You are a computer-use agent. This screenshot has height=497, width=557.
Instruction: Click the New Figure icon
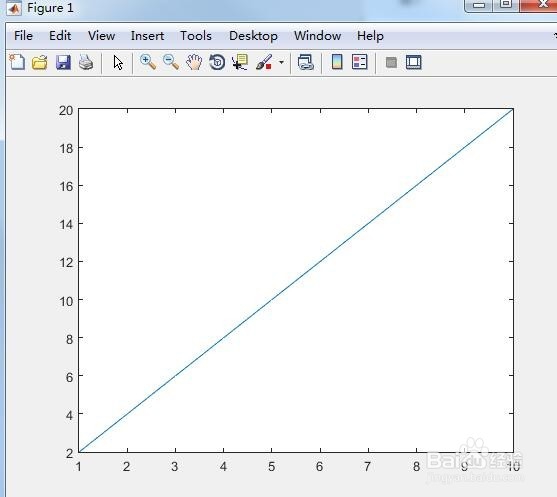tap(17, 63)
